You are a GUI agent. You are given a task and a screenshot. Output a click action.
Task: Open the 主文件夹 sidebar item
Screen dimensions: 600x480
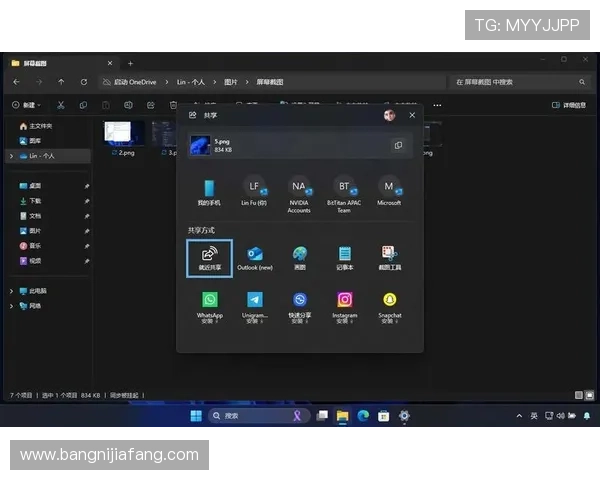39,126
